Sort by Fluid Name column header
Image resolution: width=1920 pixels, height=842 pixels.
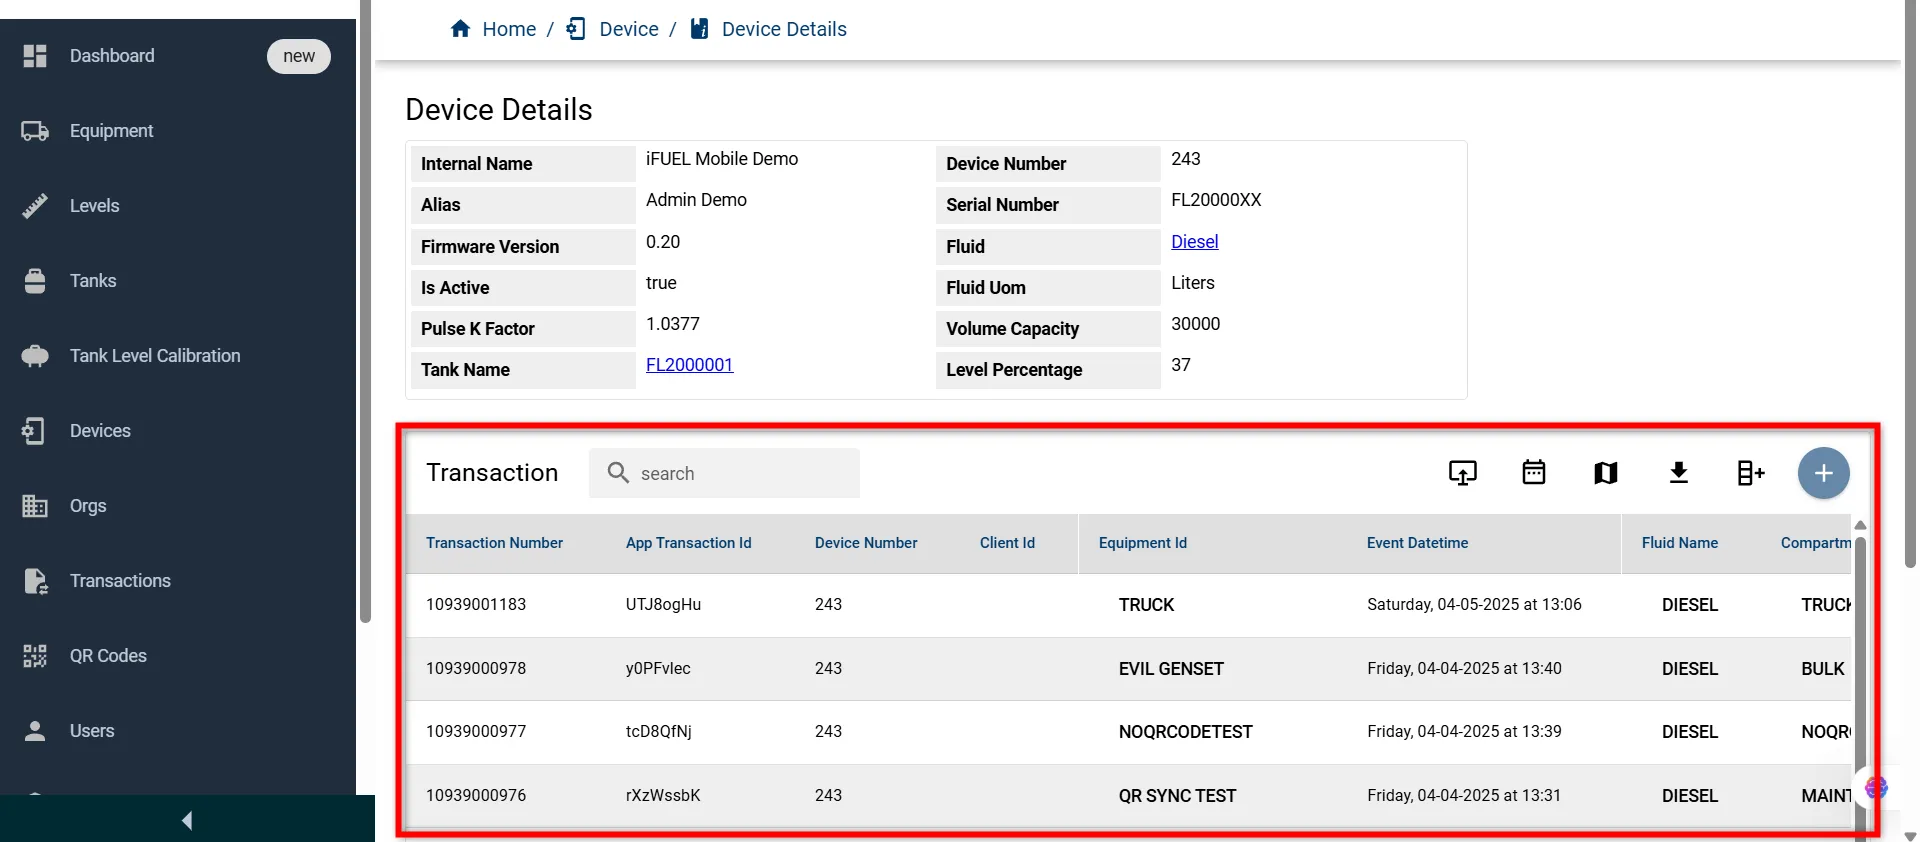click(x=1680, y=543)
